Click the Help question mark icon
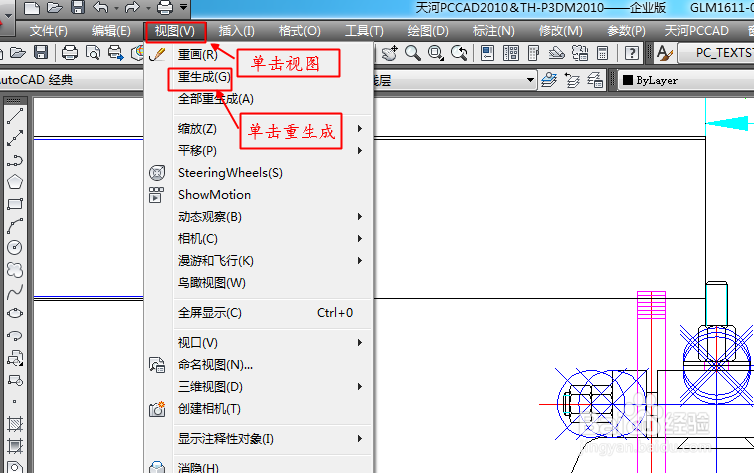The width and height of the screenshot is (754, 473). pos(632,53)
